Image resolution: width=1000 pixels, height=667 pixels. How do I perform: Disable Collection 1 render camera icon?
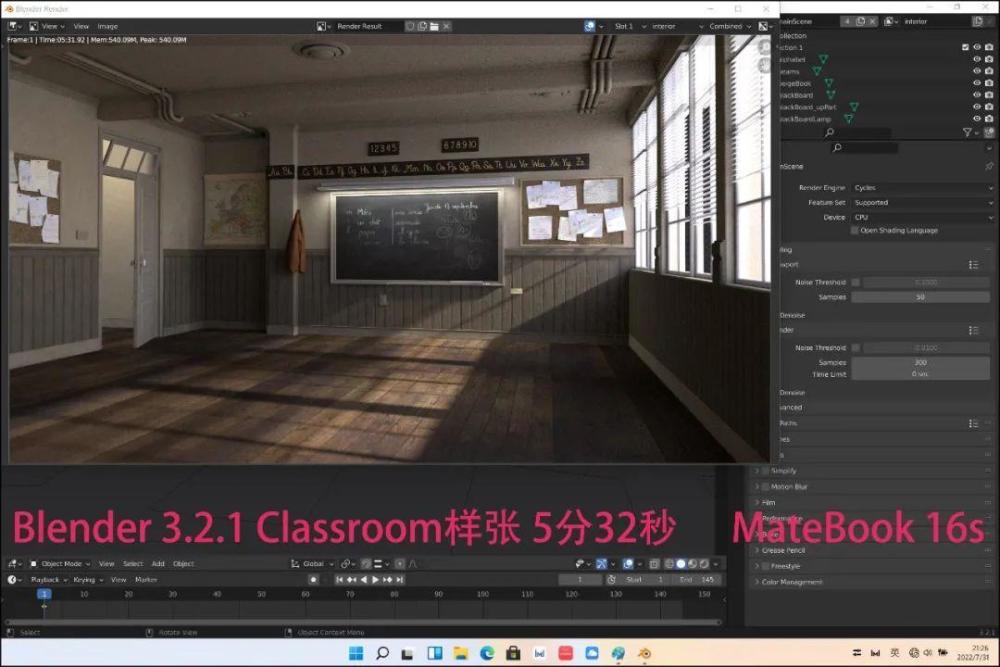point(989,47)
